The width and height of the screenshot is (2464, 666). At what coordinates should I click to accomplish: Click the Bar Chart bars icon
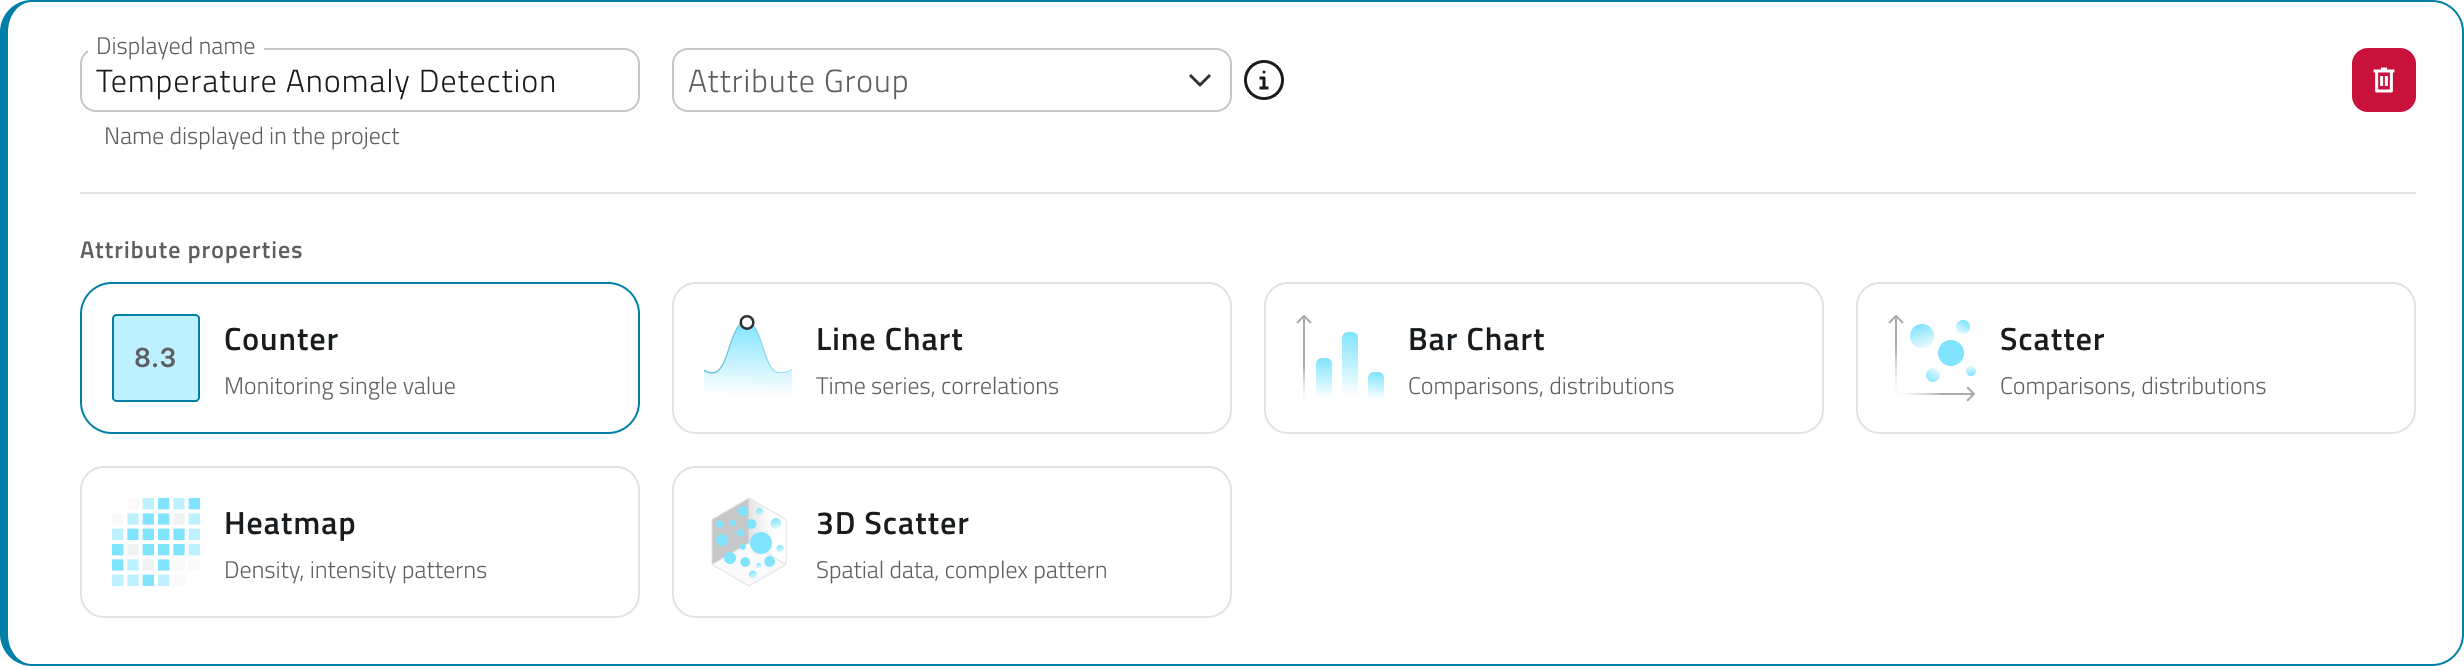(x=1340, y=357)
